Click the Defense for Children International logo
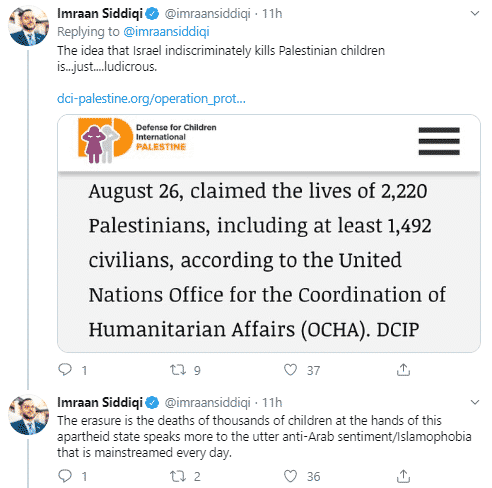 click(x=147, y=140)
